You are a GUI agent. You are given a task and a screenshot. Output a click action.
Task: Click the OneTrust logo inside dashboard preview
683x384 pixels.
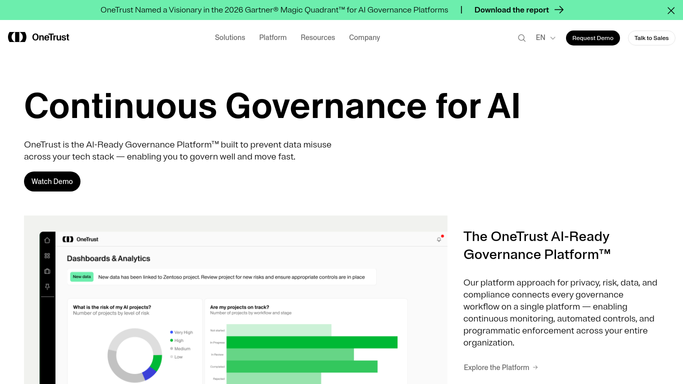point(80,239)
